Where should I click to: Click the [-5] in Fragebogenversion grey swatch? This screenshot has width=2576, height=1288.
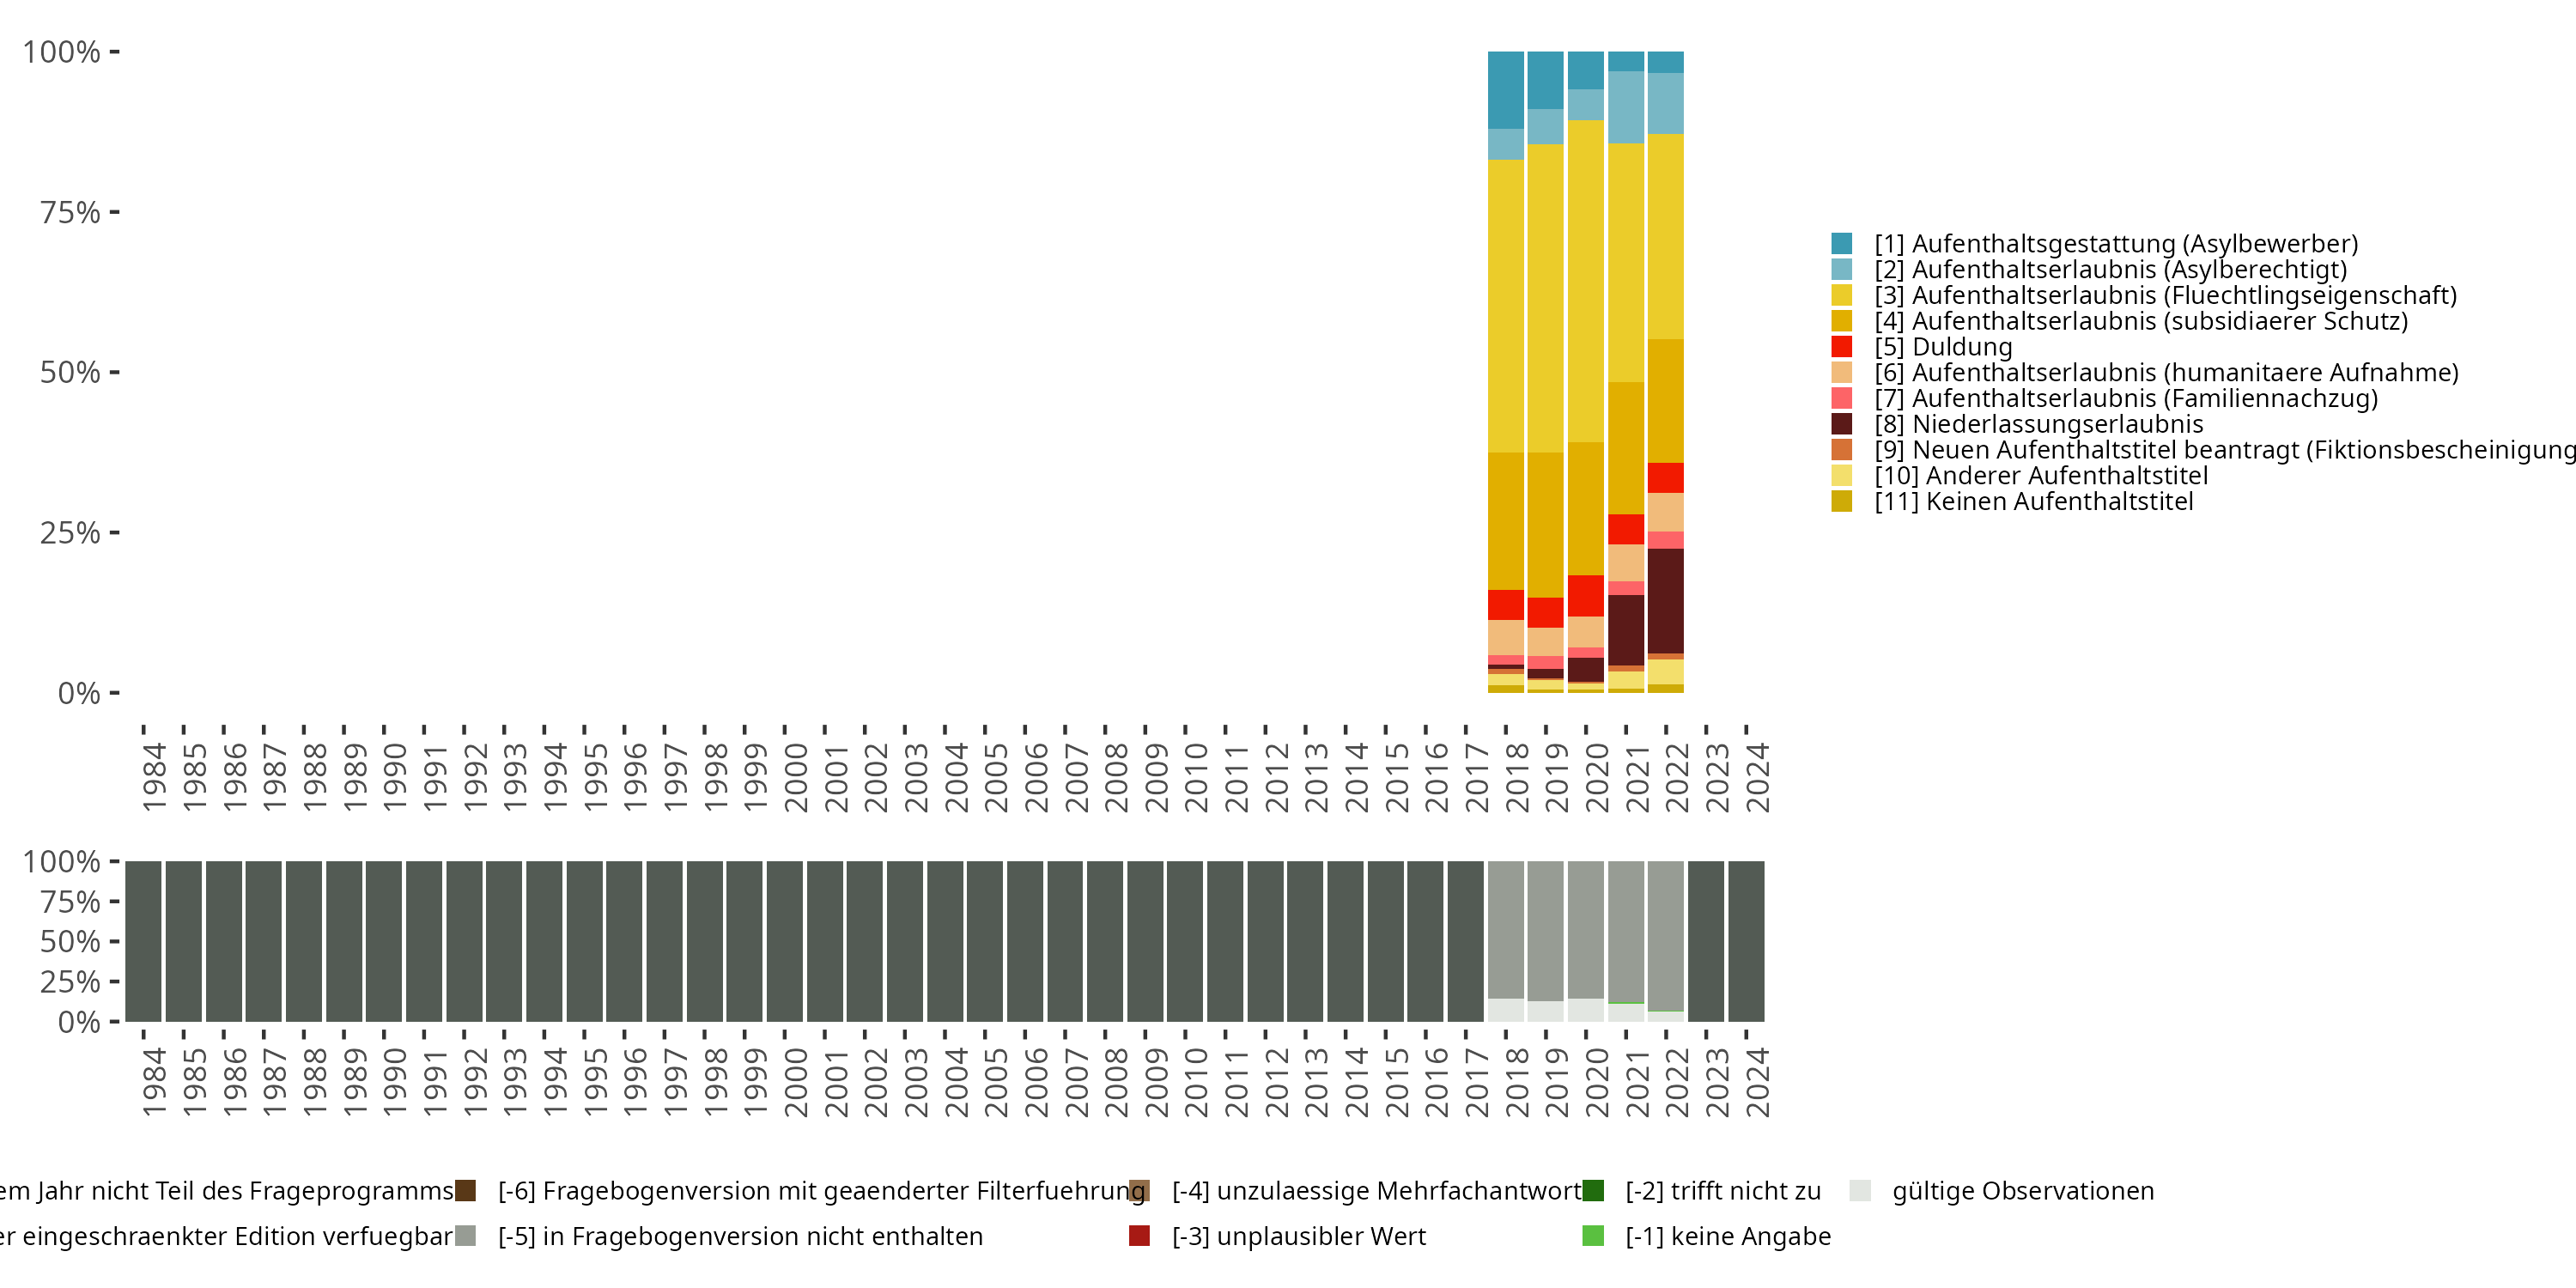465,1236
